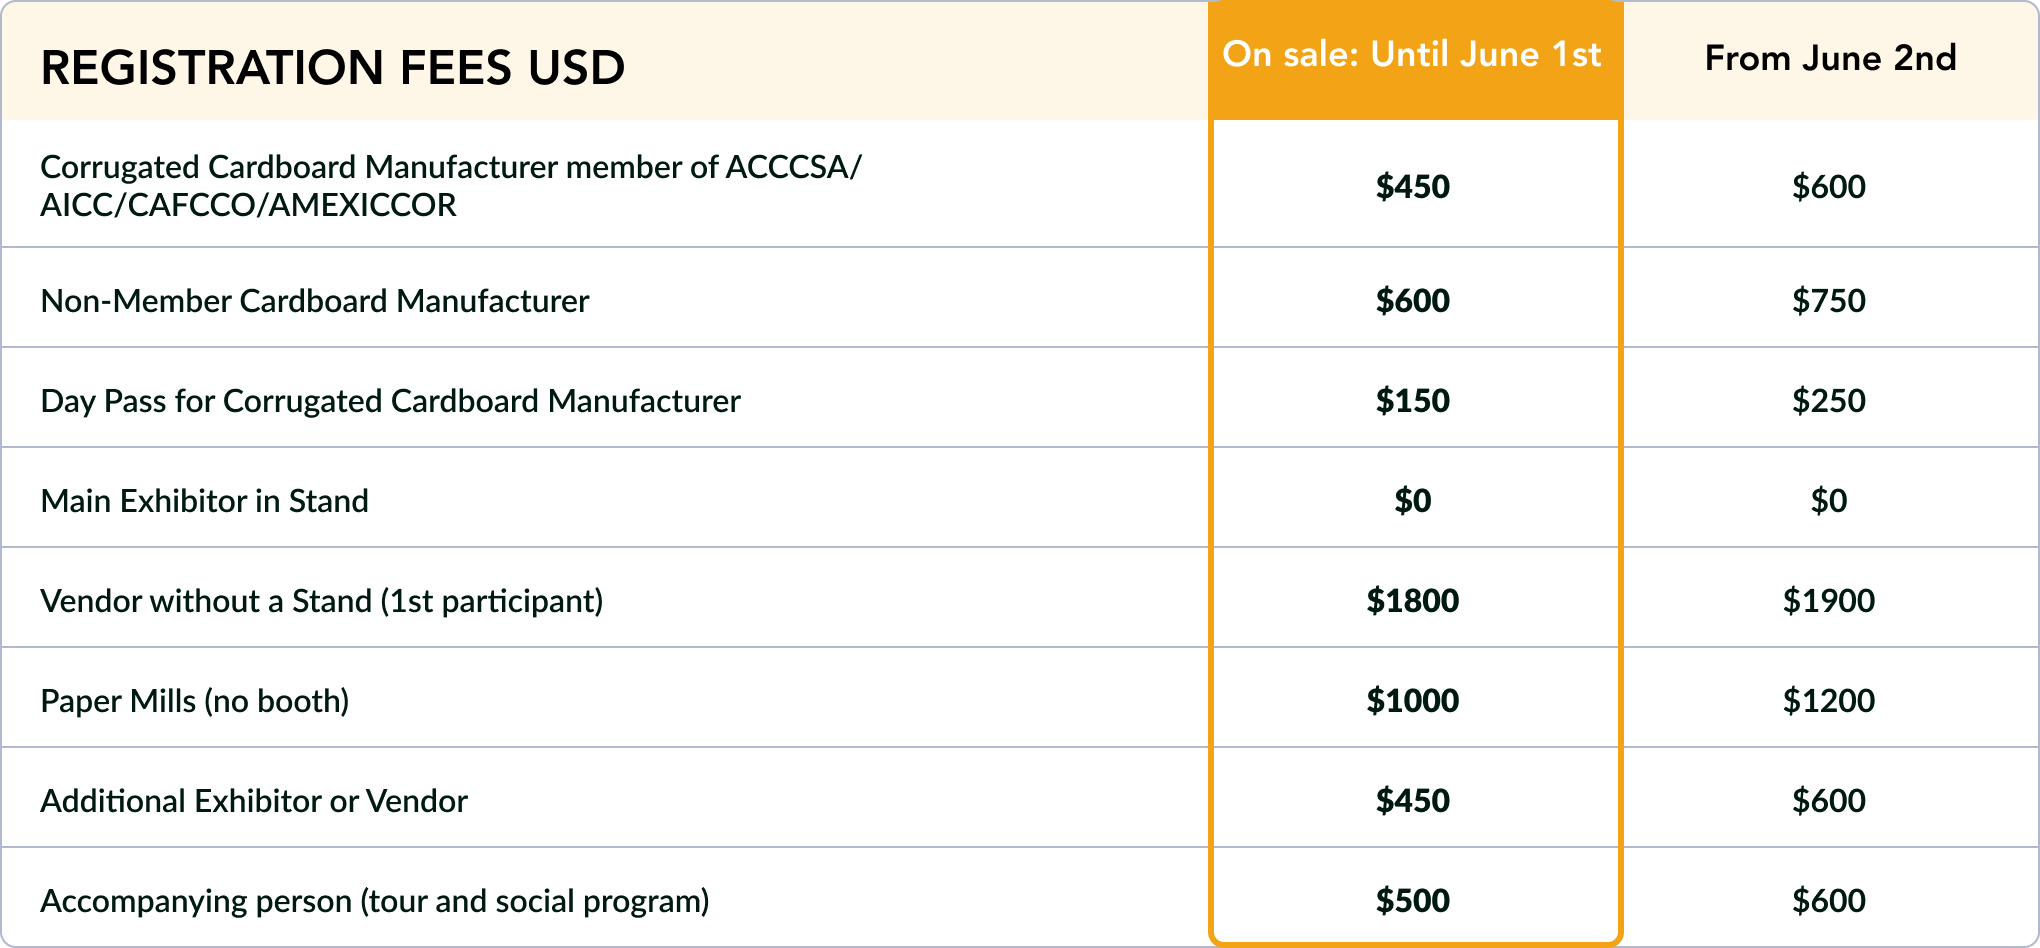The width and height of the screenshot is (2040, 948).
Task: Click the $1800 sale price for vendors
Action: (x=1412, y=600)
